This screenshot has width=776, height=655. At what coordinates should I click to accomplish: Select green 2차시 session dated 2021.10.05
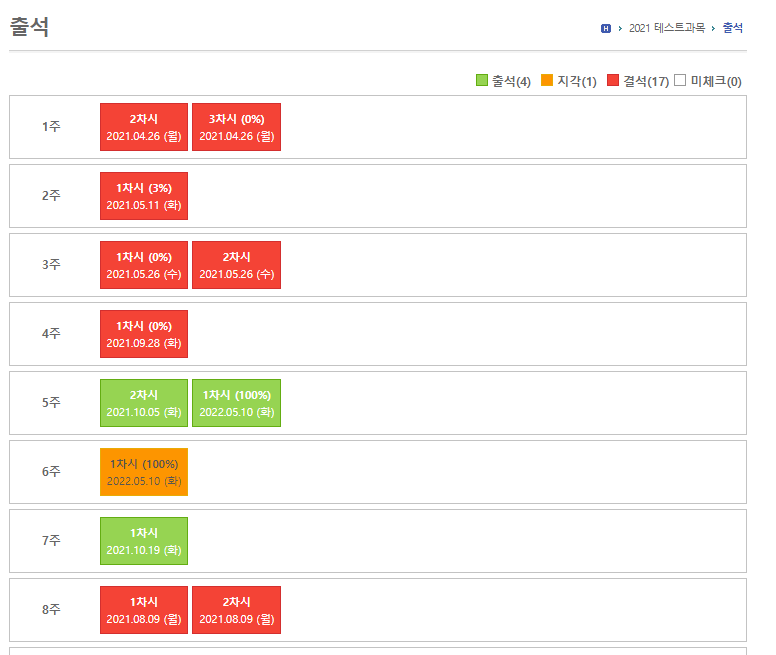[143, 403]
